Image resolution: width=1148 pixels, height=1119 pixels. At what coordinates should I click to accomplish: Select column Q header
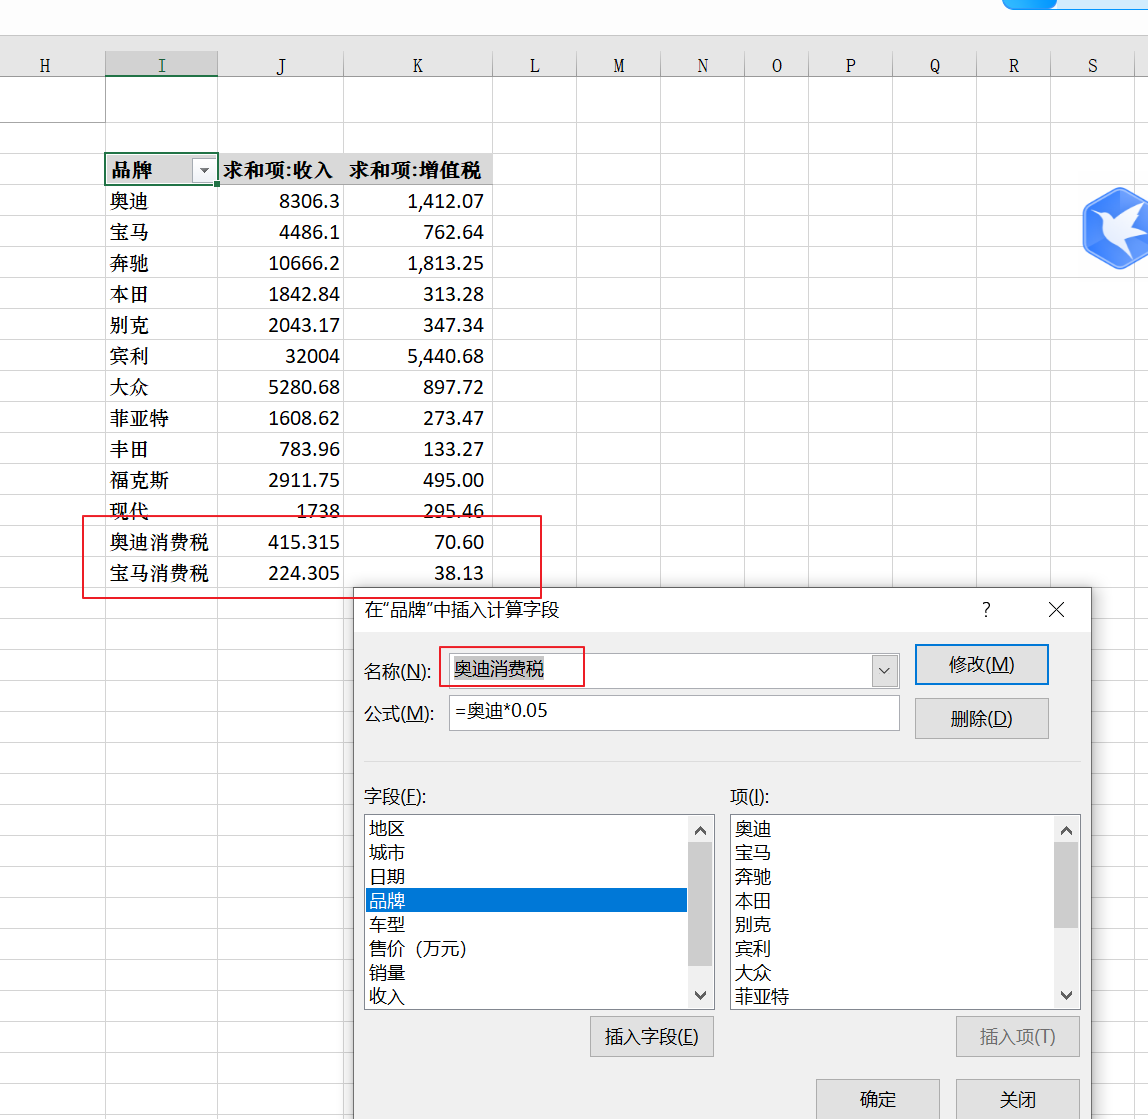click(x=935, y=64)
